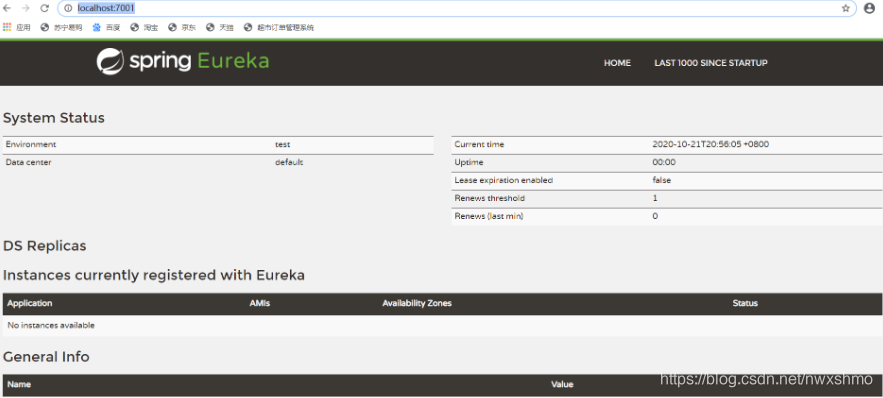Click the Renews threshold label

(x=489, y=199)
